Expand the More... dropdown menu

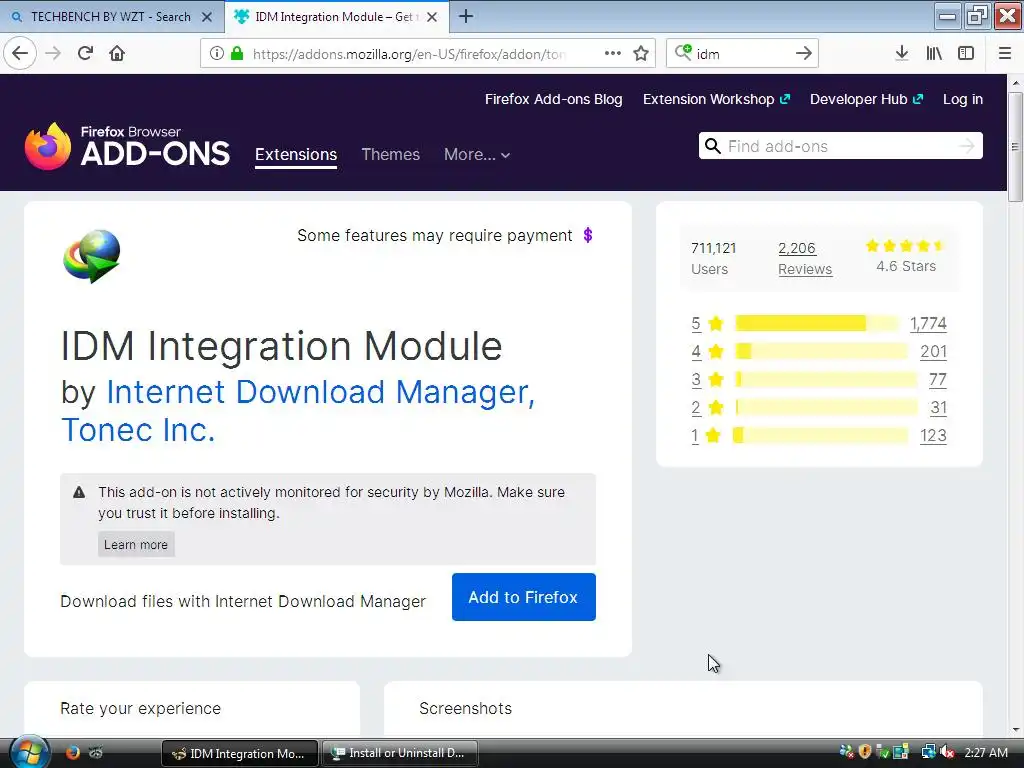[477, 155]
